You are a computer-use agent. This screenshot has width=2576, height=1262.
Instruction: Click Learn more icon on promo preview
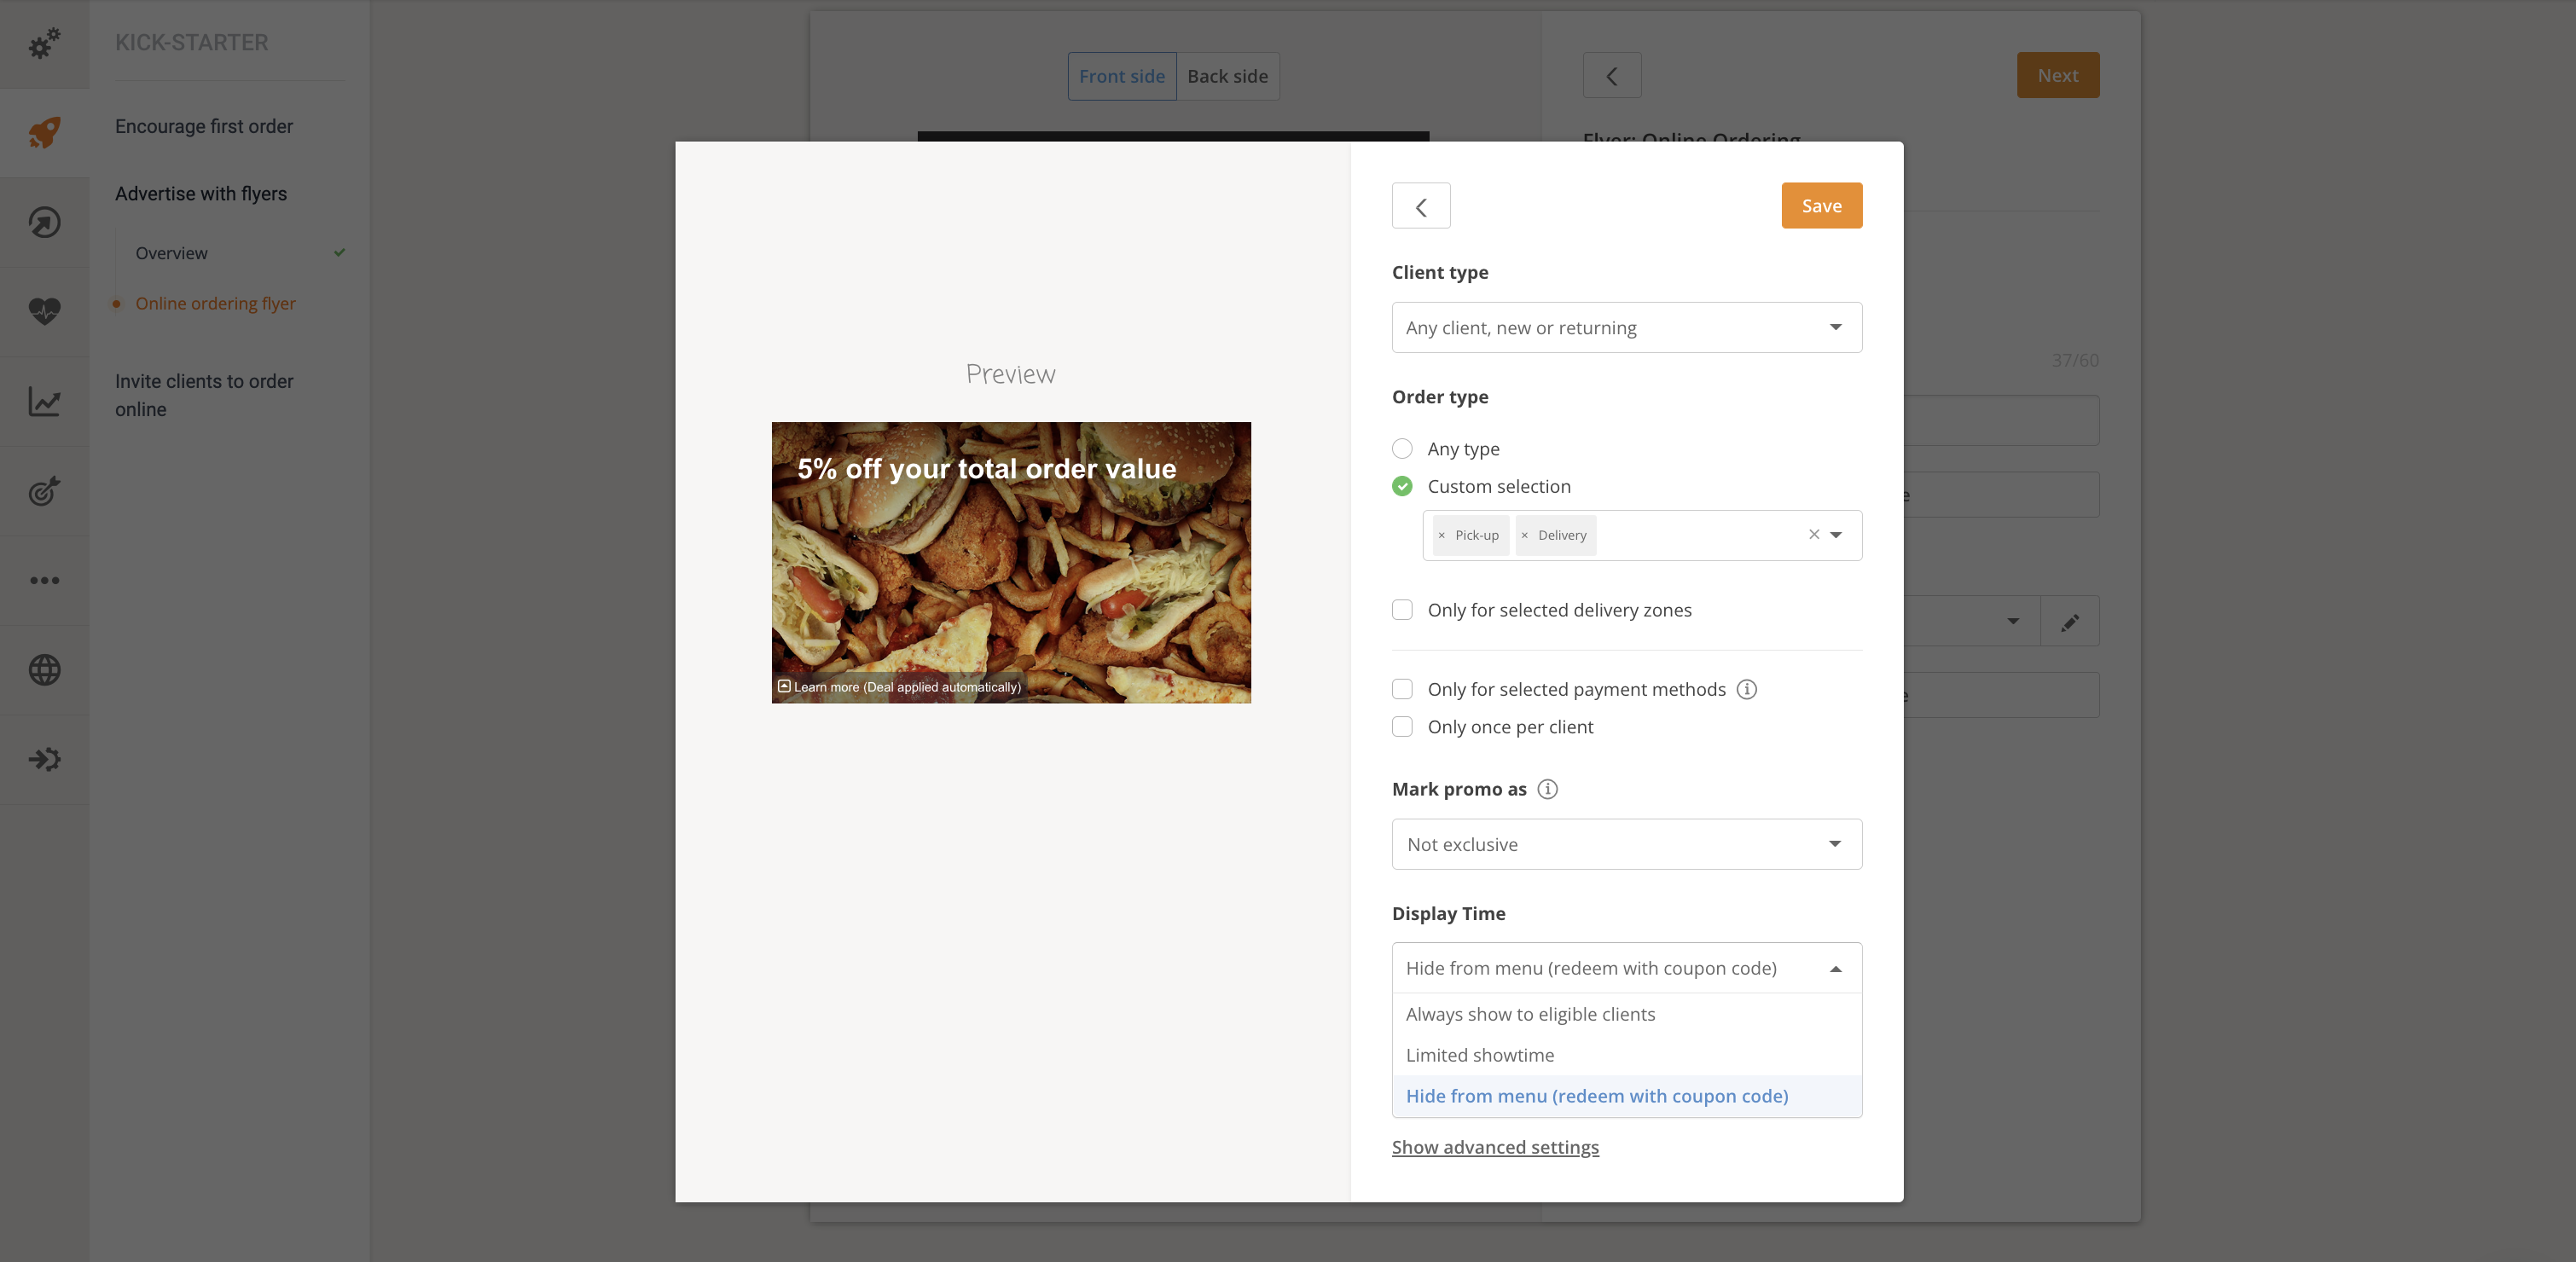[x=784, y=686]
